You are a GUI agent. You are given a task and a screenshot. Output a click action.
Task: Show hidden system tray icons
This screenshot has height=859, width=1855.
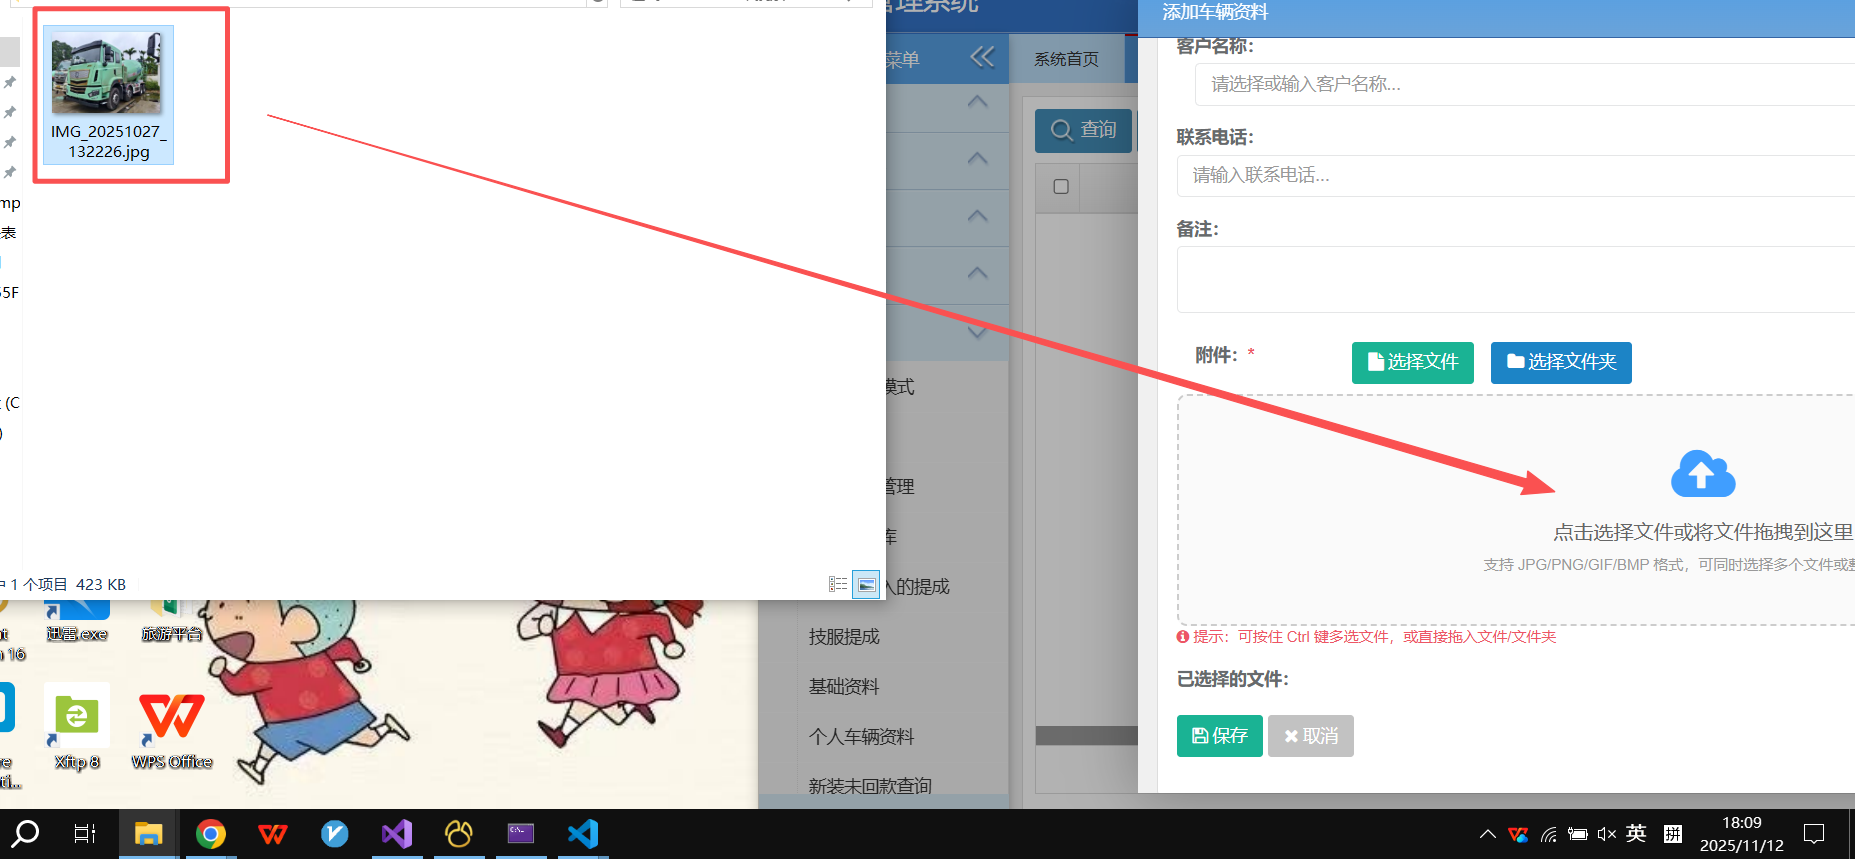click(1488, 834)
